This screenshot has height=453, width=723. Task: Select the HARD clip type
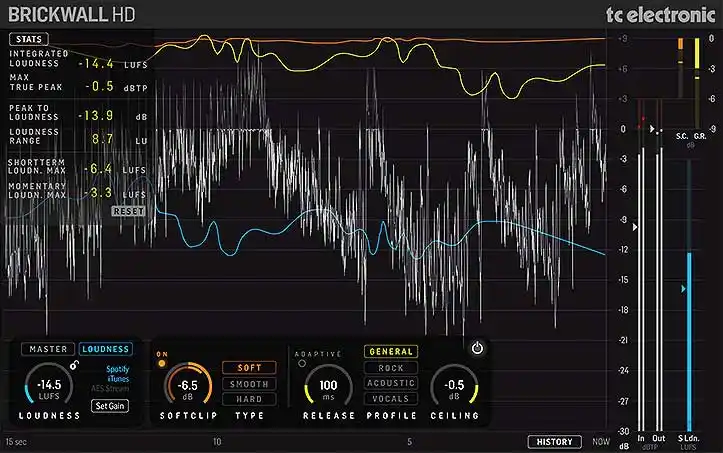pos(249,399)
